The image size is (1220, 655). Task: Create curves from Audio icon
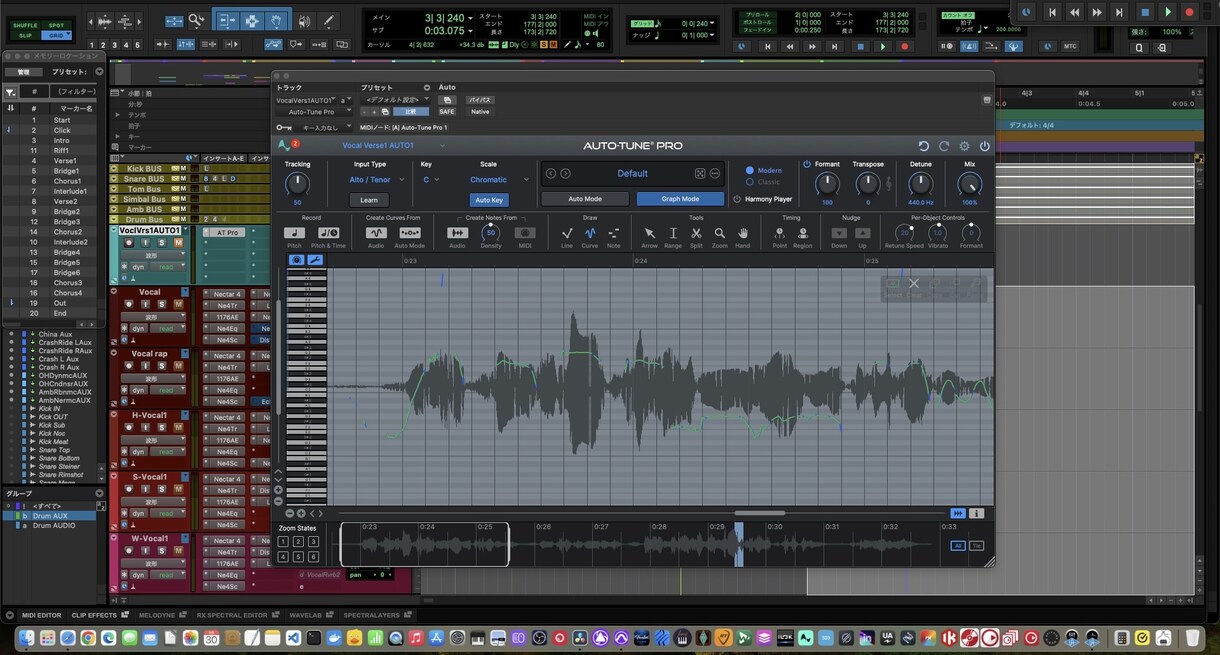[x=376, y=233]
